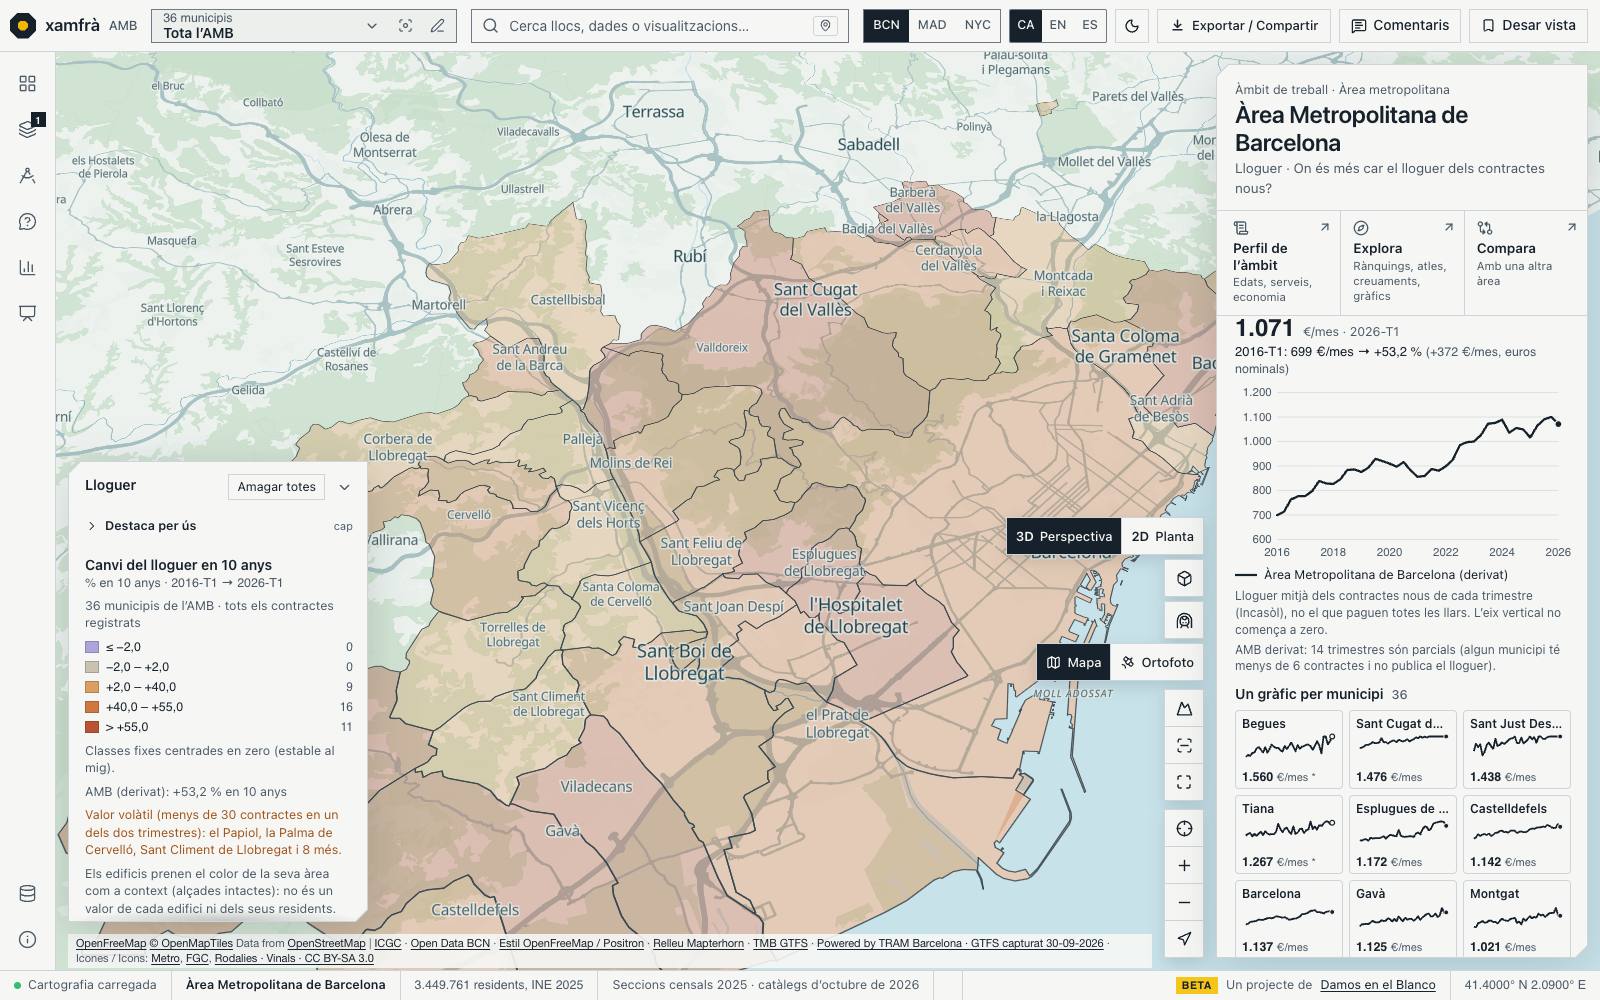The height and width of the screenshot is (1000, 1600).
Task: Switch map to 2D Planta view
Action: [1162, 536]
